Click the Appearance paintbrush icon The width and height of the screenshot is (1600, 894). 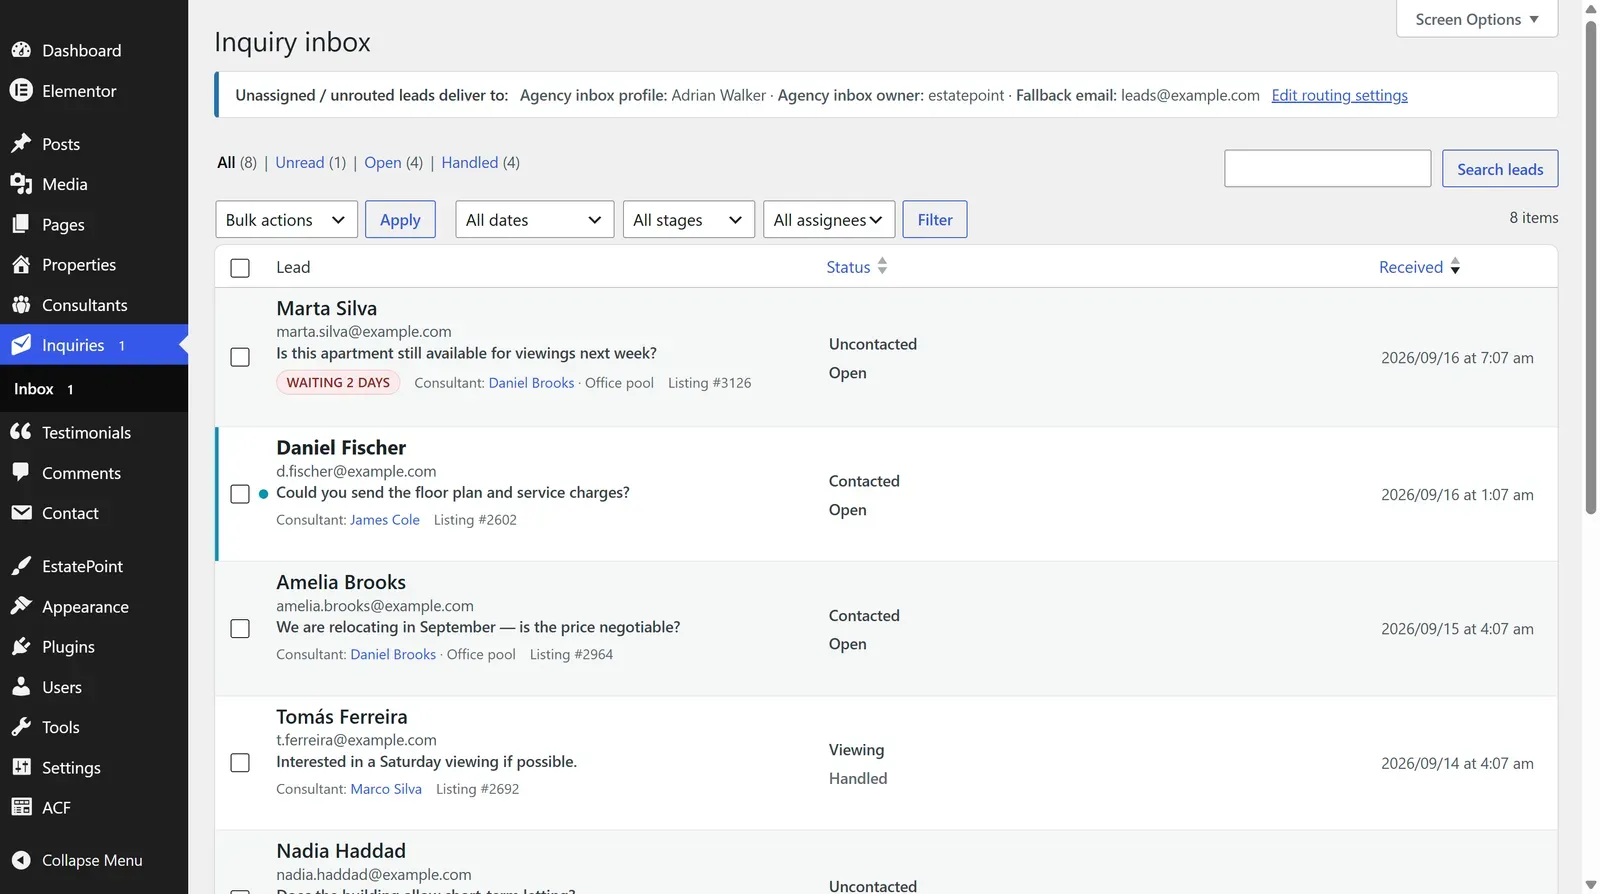tap(21, 606)
